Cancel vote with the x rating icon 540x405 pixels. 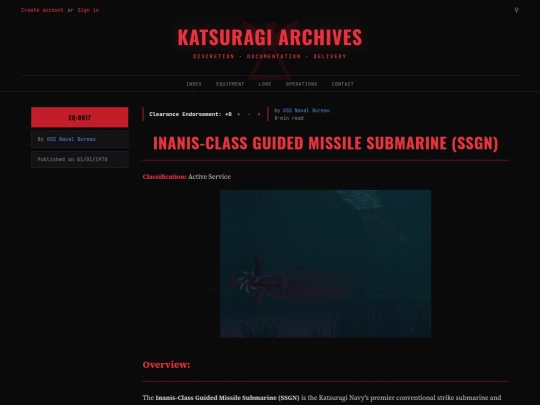(x=259, y=114)
